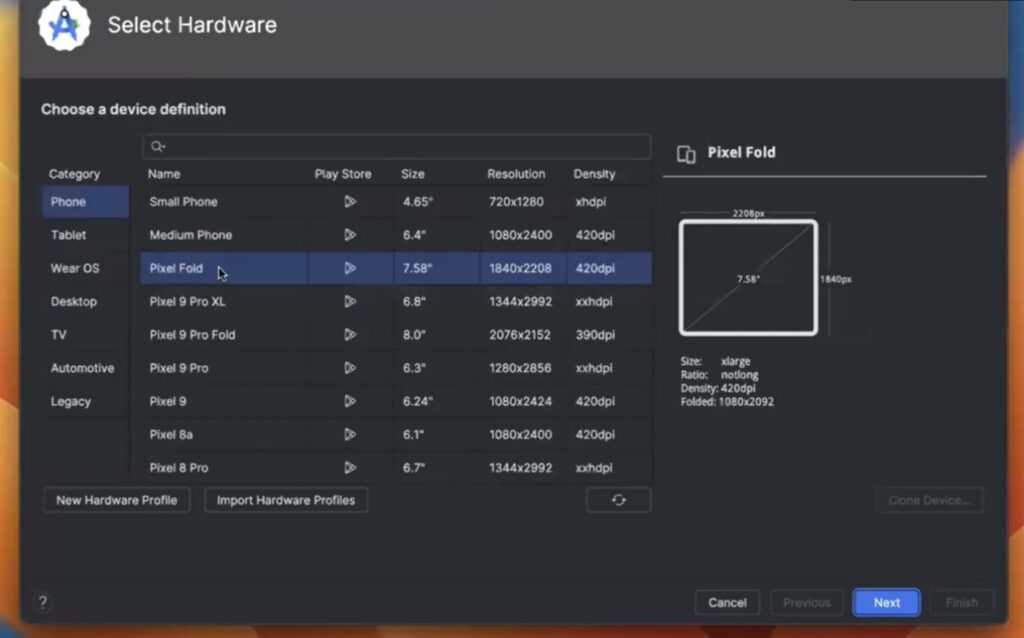Create a New Hardware Profile
The image size is (1024, 638).
[116, 499]
